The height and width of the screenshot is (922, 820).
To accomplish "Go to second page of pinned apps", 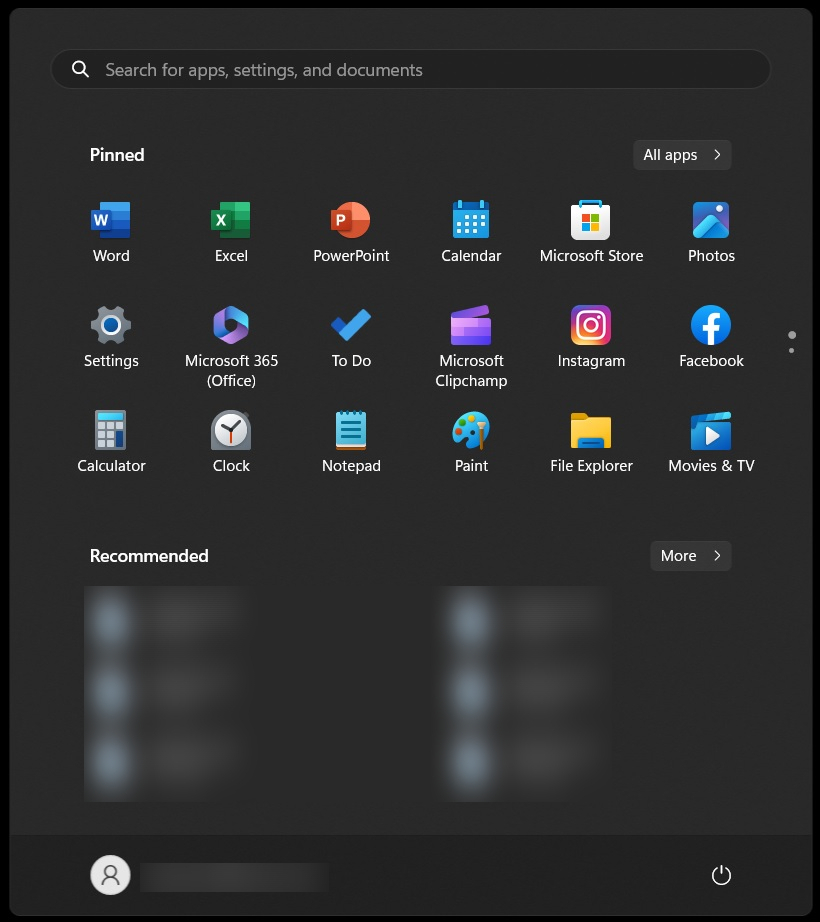I will pyautogui.click(x=792, y=350).
